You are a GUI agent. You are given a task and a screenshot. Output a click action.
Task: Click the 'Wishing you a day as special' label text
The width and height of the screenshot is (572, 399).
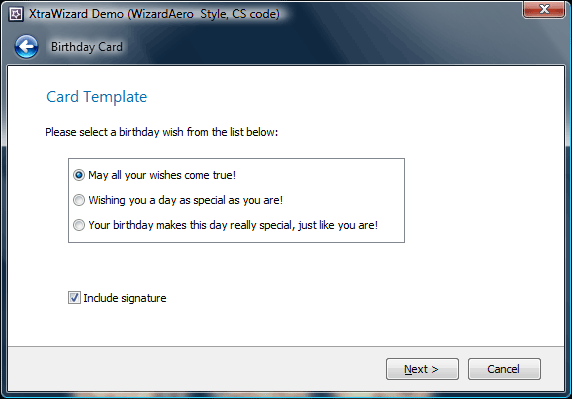click(186, 200)
